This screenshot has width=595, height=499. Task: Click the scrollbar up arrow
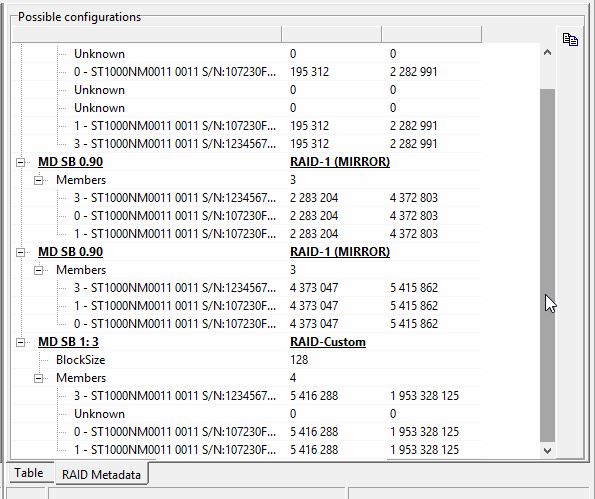pyautogui.click(x=547, y=52)
